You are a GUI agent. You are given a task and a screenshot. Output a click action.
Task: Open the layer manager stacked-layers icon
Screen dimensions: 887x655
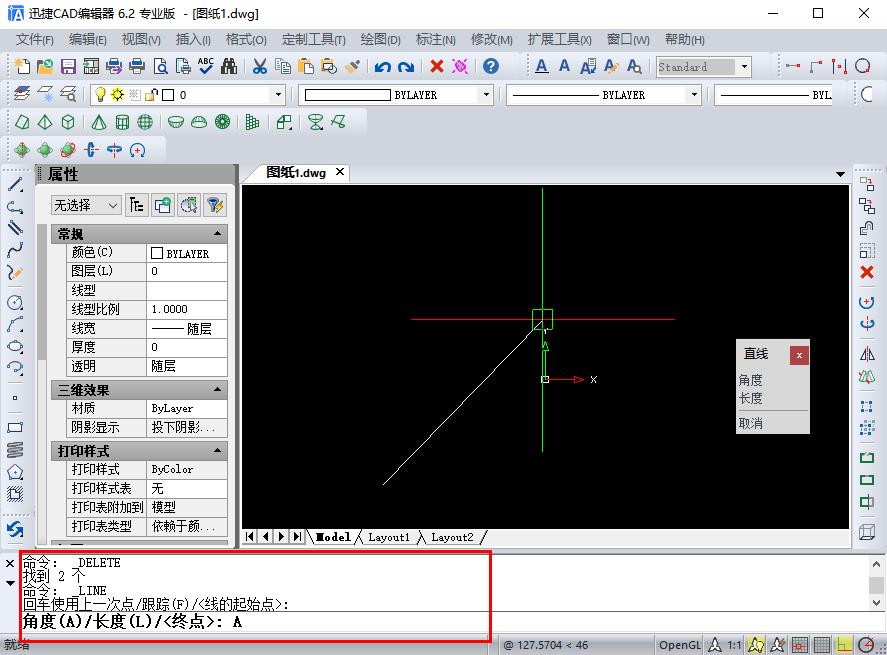pos(22,94)
